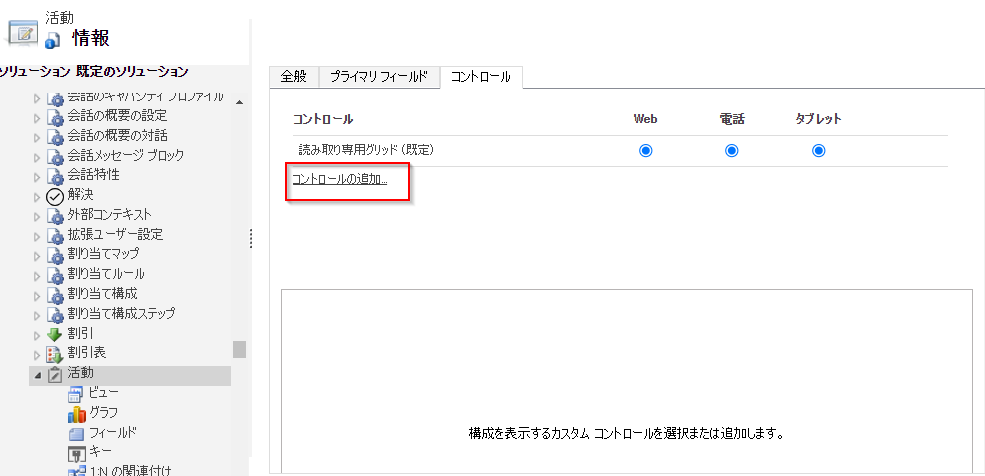Click the 外部コンテキスト entity icon
The height and width of the screenshot is (476, 985).
(x=56, y=215)
